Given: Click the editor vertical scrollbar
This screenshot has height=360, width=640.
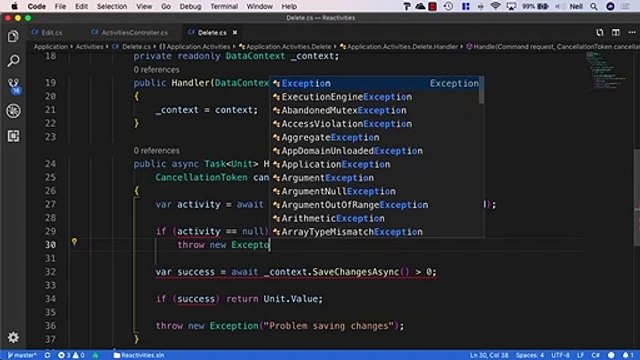Looking at the screenshot, I should point(637,198).
